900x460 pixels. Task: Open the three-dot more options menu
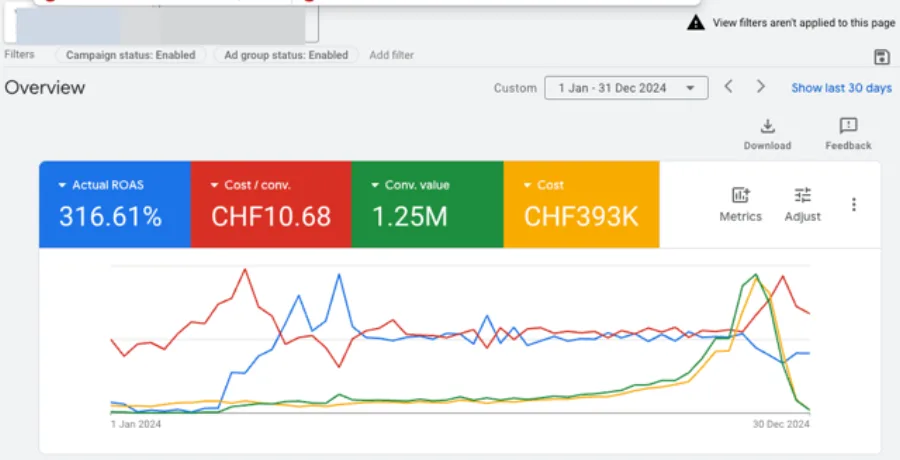click(854, 204)
